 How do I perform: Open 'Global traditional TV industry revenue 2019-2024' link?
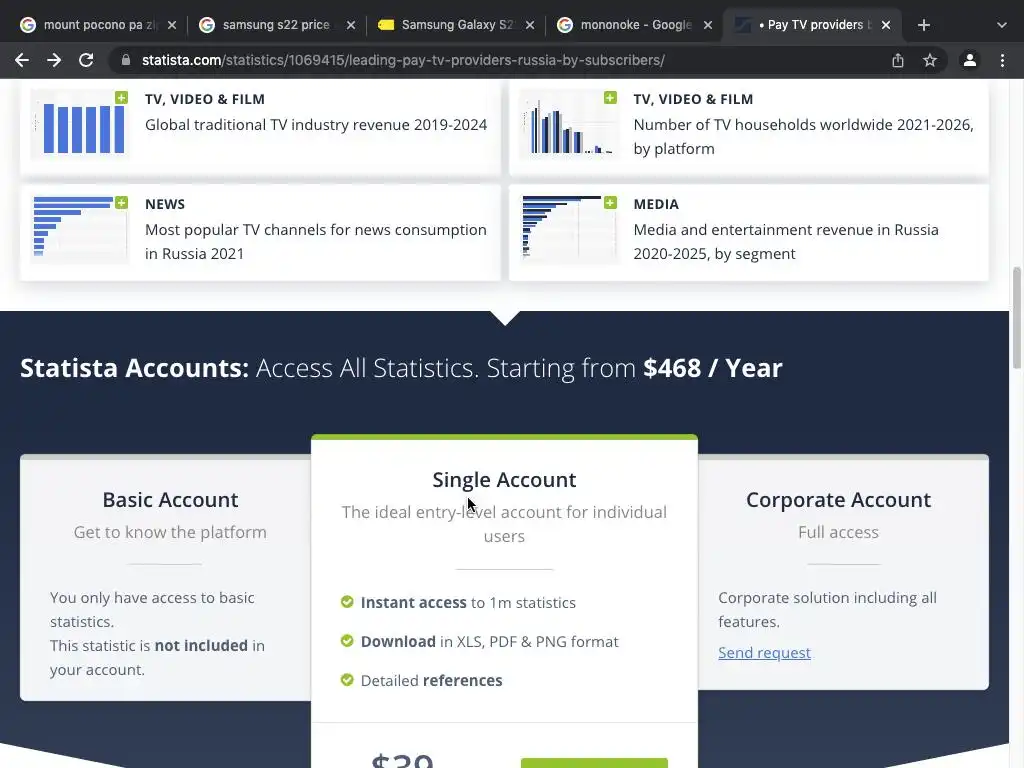[316, 125]
